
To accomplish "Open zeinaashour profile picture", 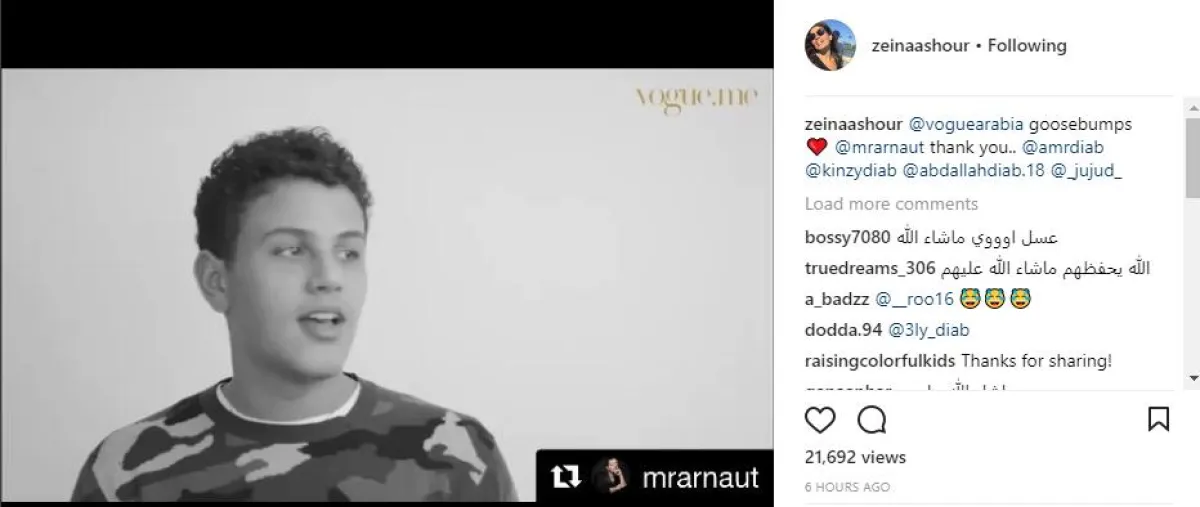I will [831, 45].
